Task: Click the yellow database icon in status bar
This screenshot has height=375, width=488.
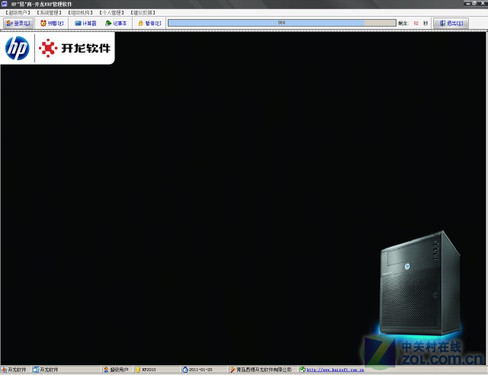Action: 138,370
